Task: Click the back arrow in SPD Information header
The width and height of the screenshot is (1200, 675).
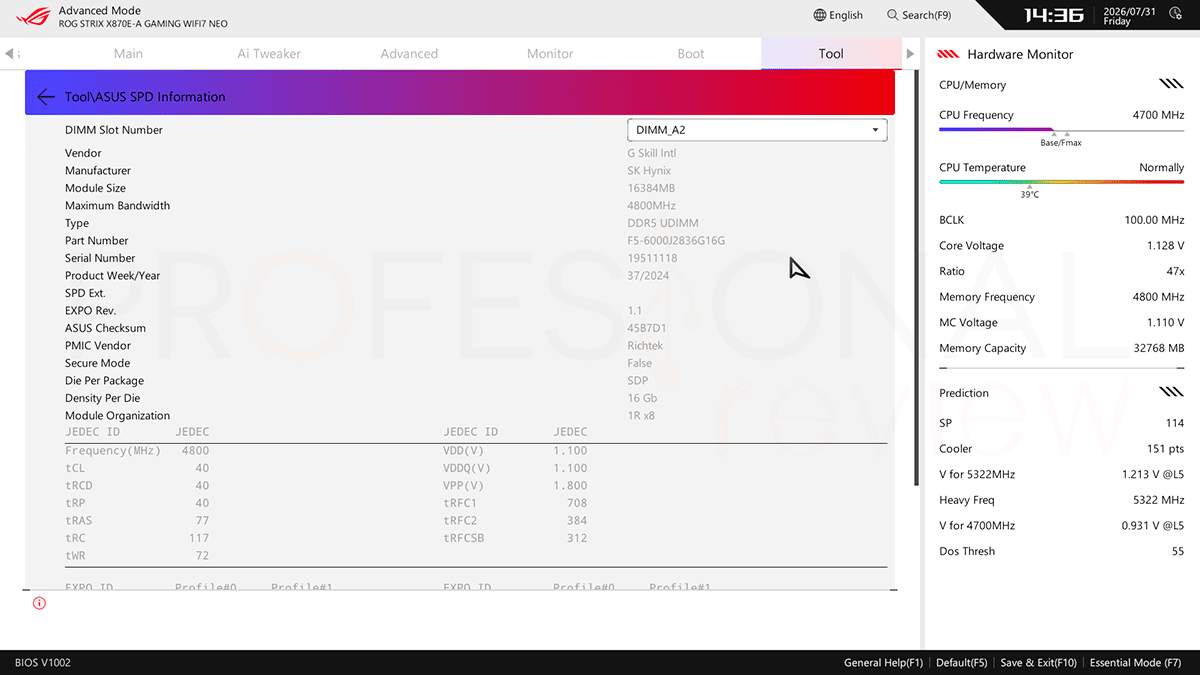Action: point(46,97)
